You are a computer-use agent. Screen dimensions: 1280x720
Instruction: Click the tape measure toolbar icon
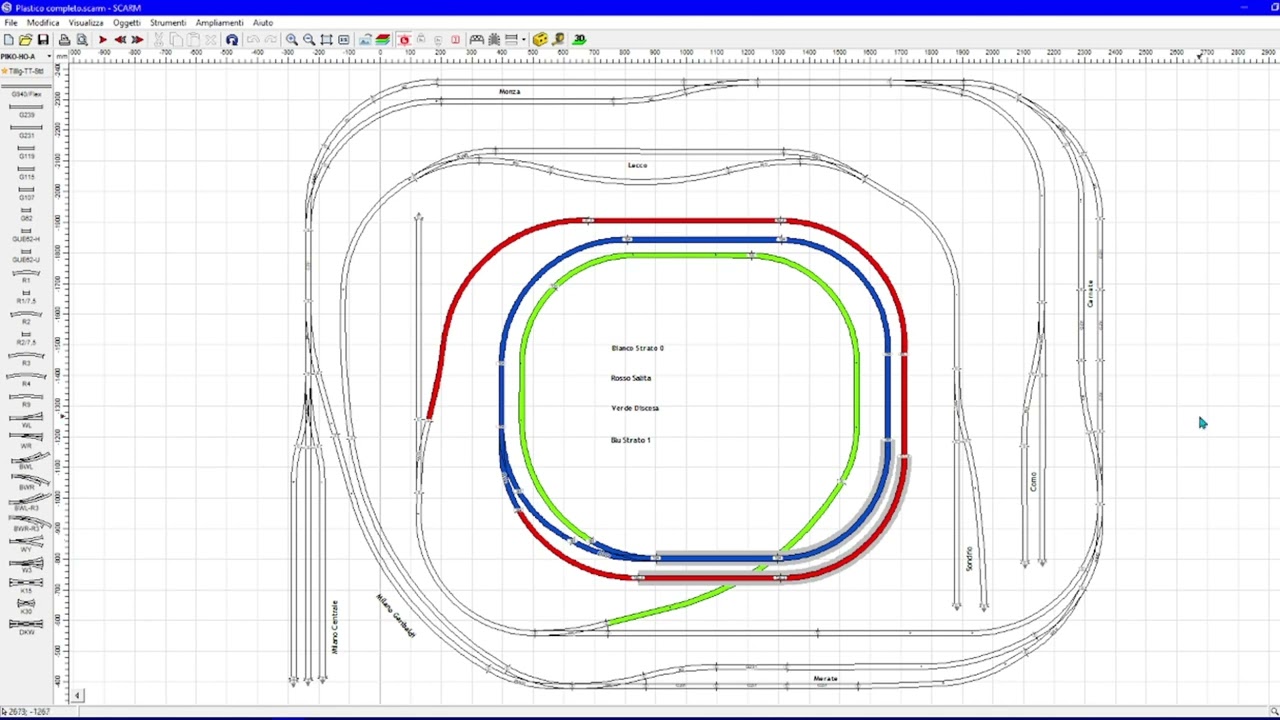point(559,40)
